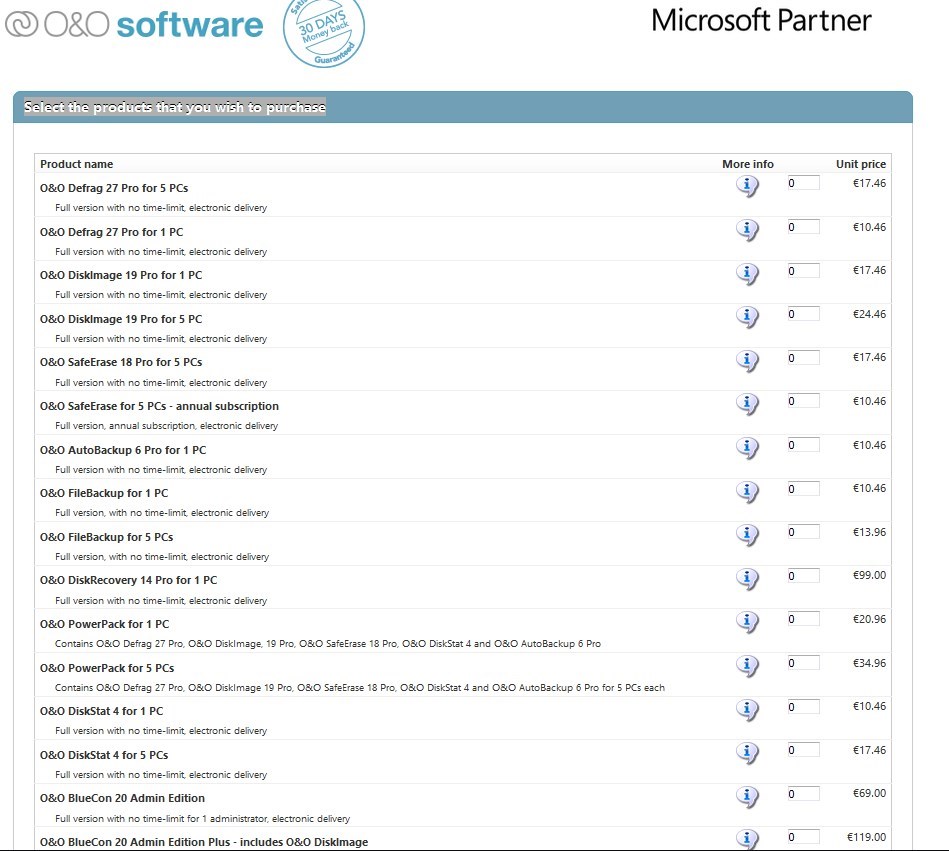Click quantity field for SafeErase annual subscription
Viewport: 949px width, 851px height.
pyautogui.click(x=803, y=401)
